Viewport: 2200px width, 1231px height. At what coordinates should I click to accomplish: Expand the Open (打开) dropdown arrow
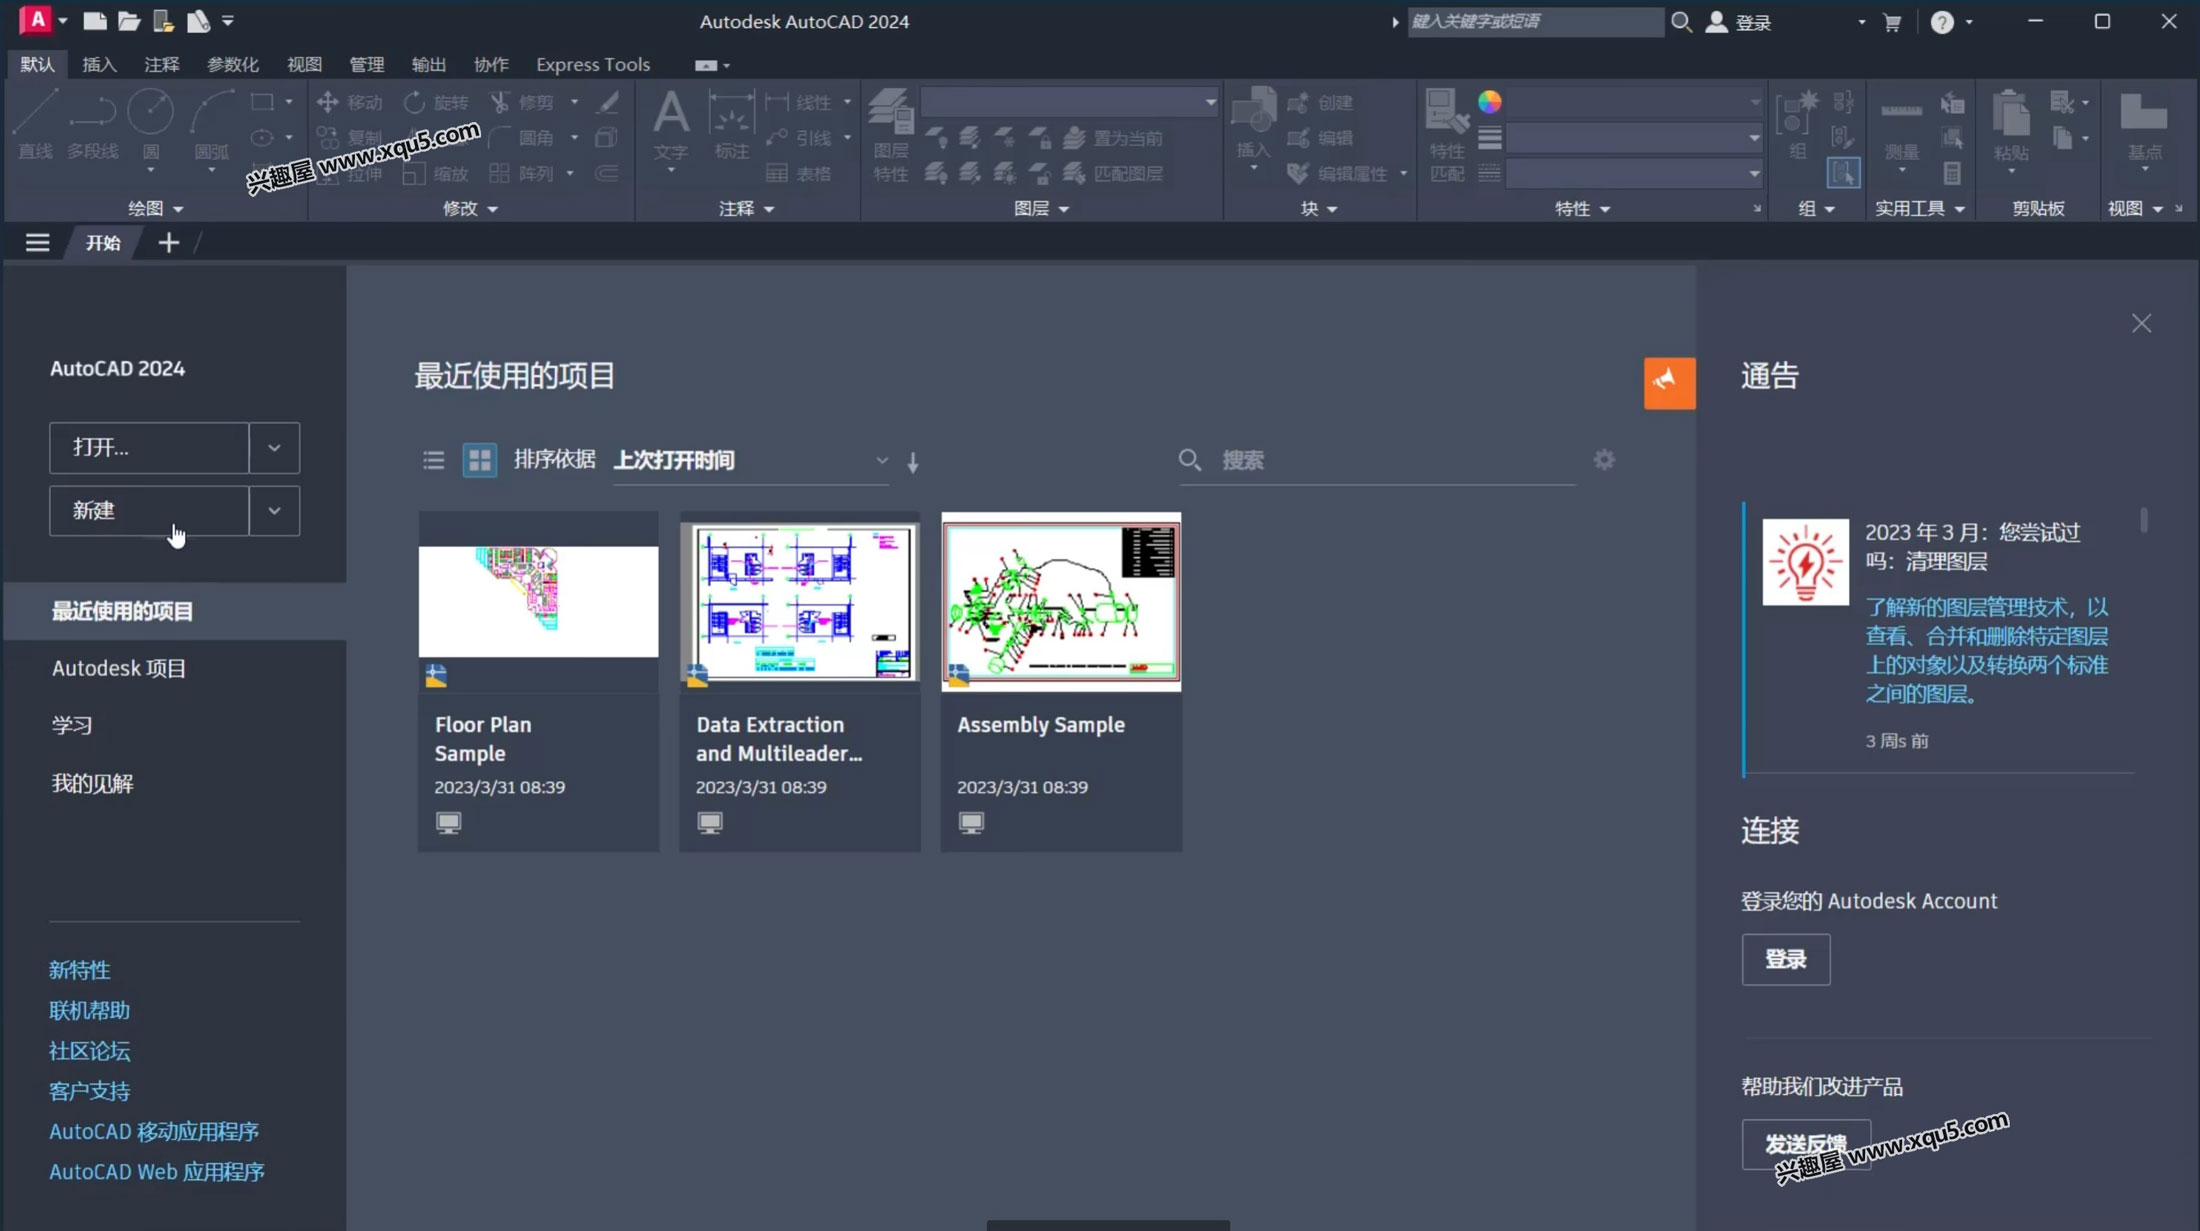[274, 448]
